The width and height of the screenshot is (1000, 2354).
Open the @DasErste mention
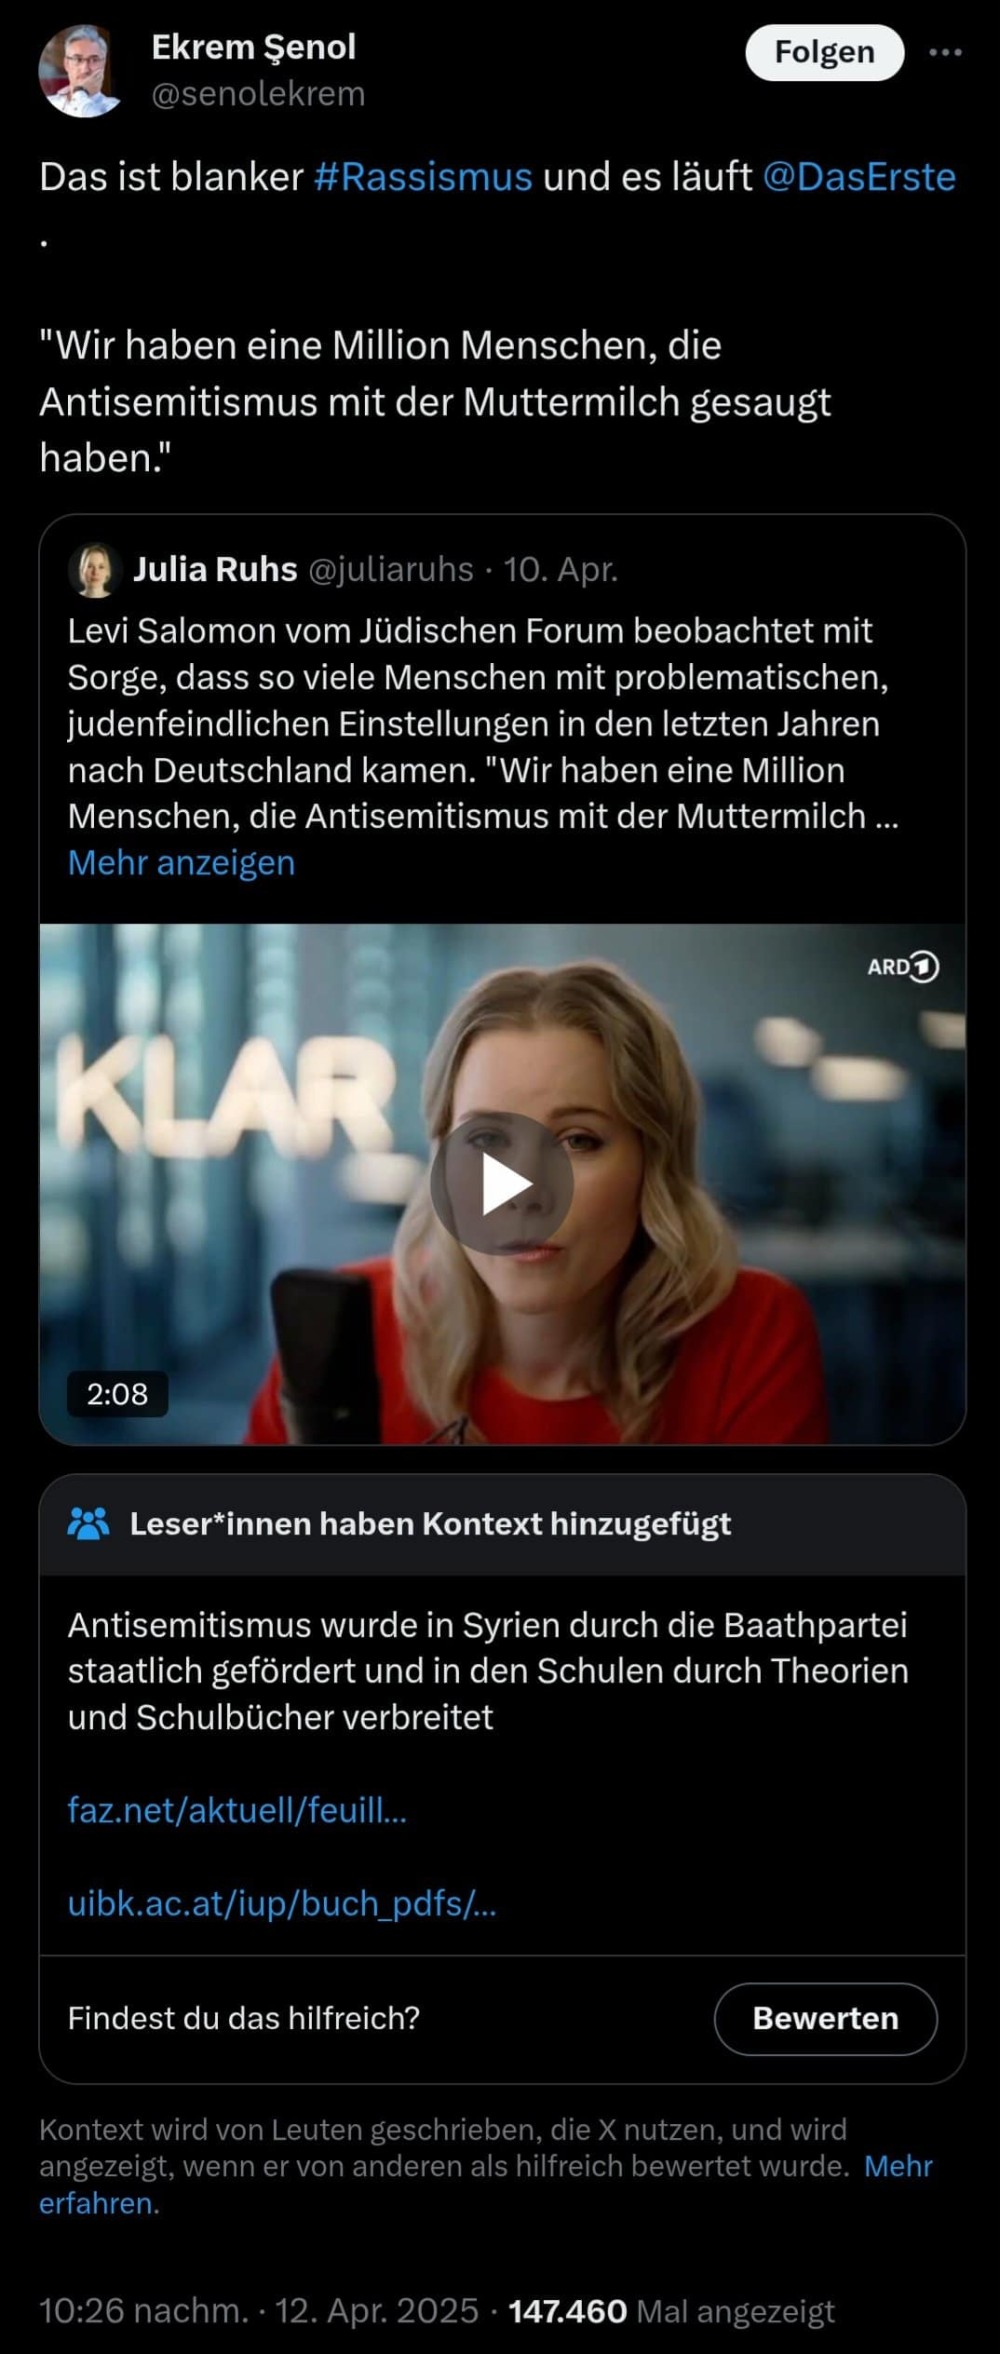coord(859,177)
